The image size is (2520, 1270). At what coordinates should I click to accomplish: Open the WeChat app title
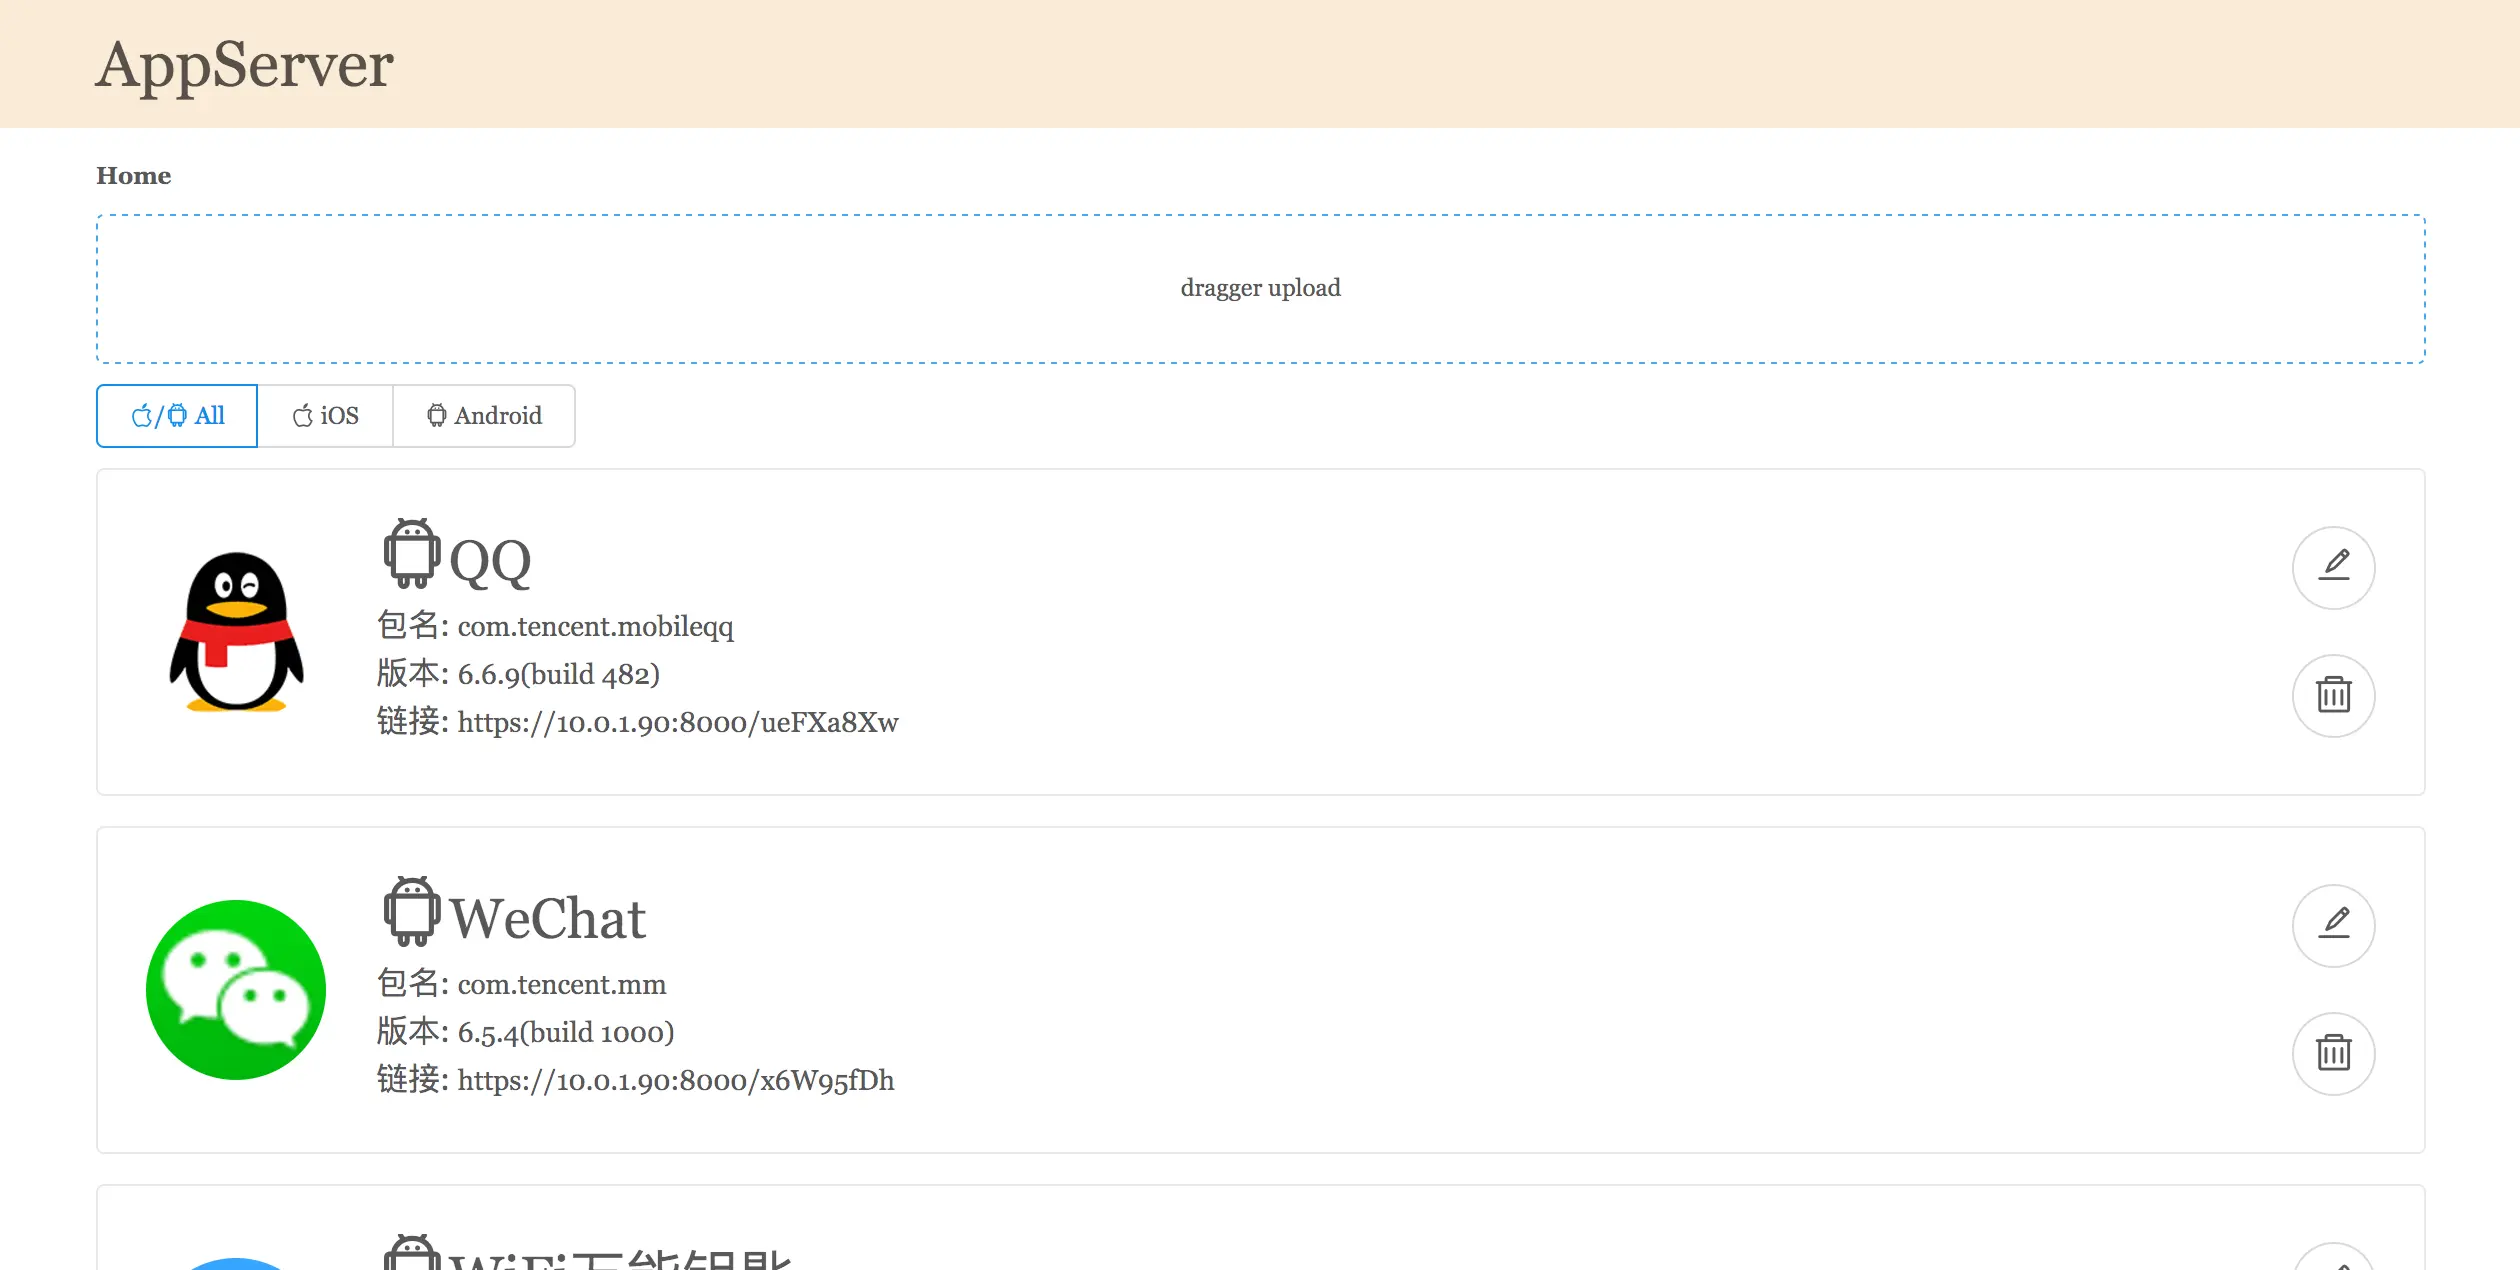(x=547, y=919)
